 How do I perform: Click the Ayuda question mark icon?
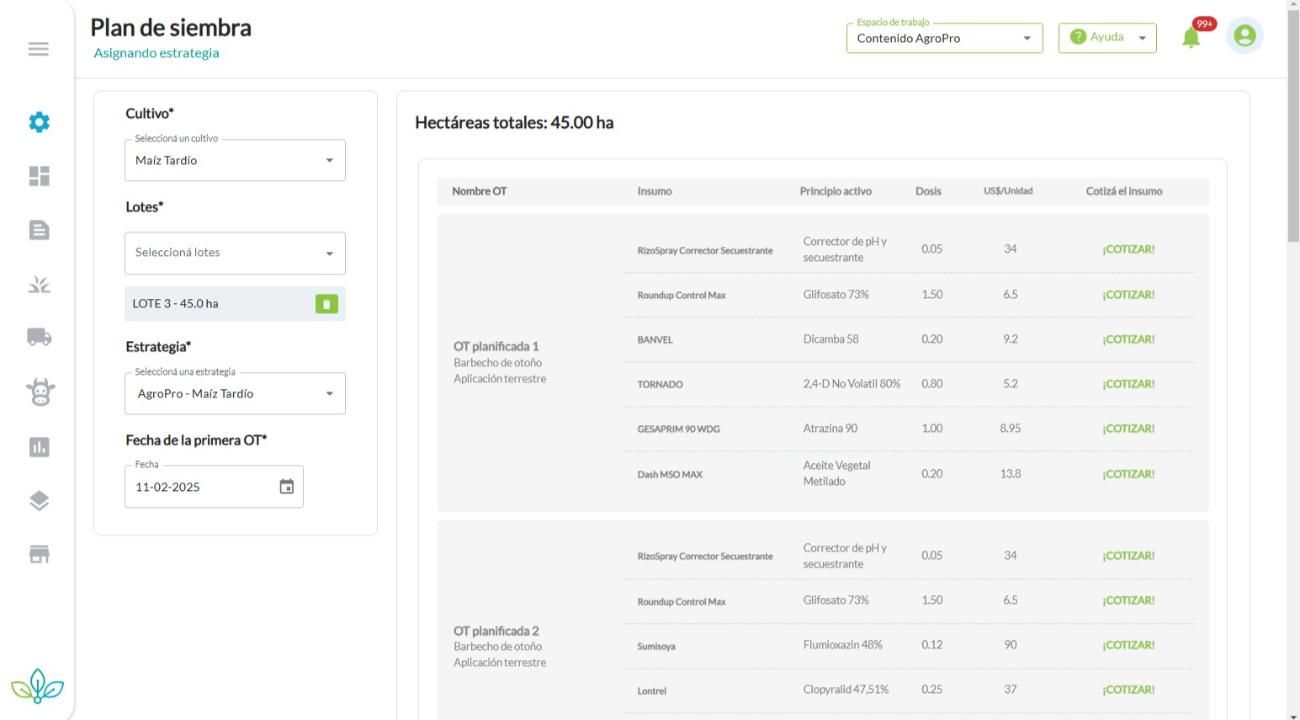[x=1078, y=37]
